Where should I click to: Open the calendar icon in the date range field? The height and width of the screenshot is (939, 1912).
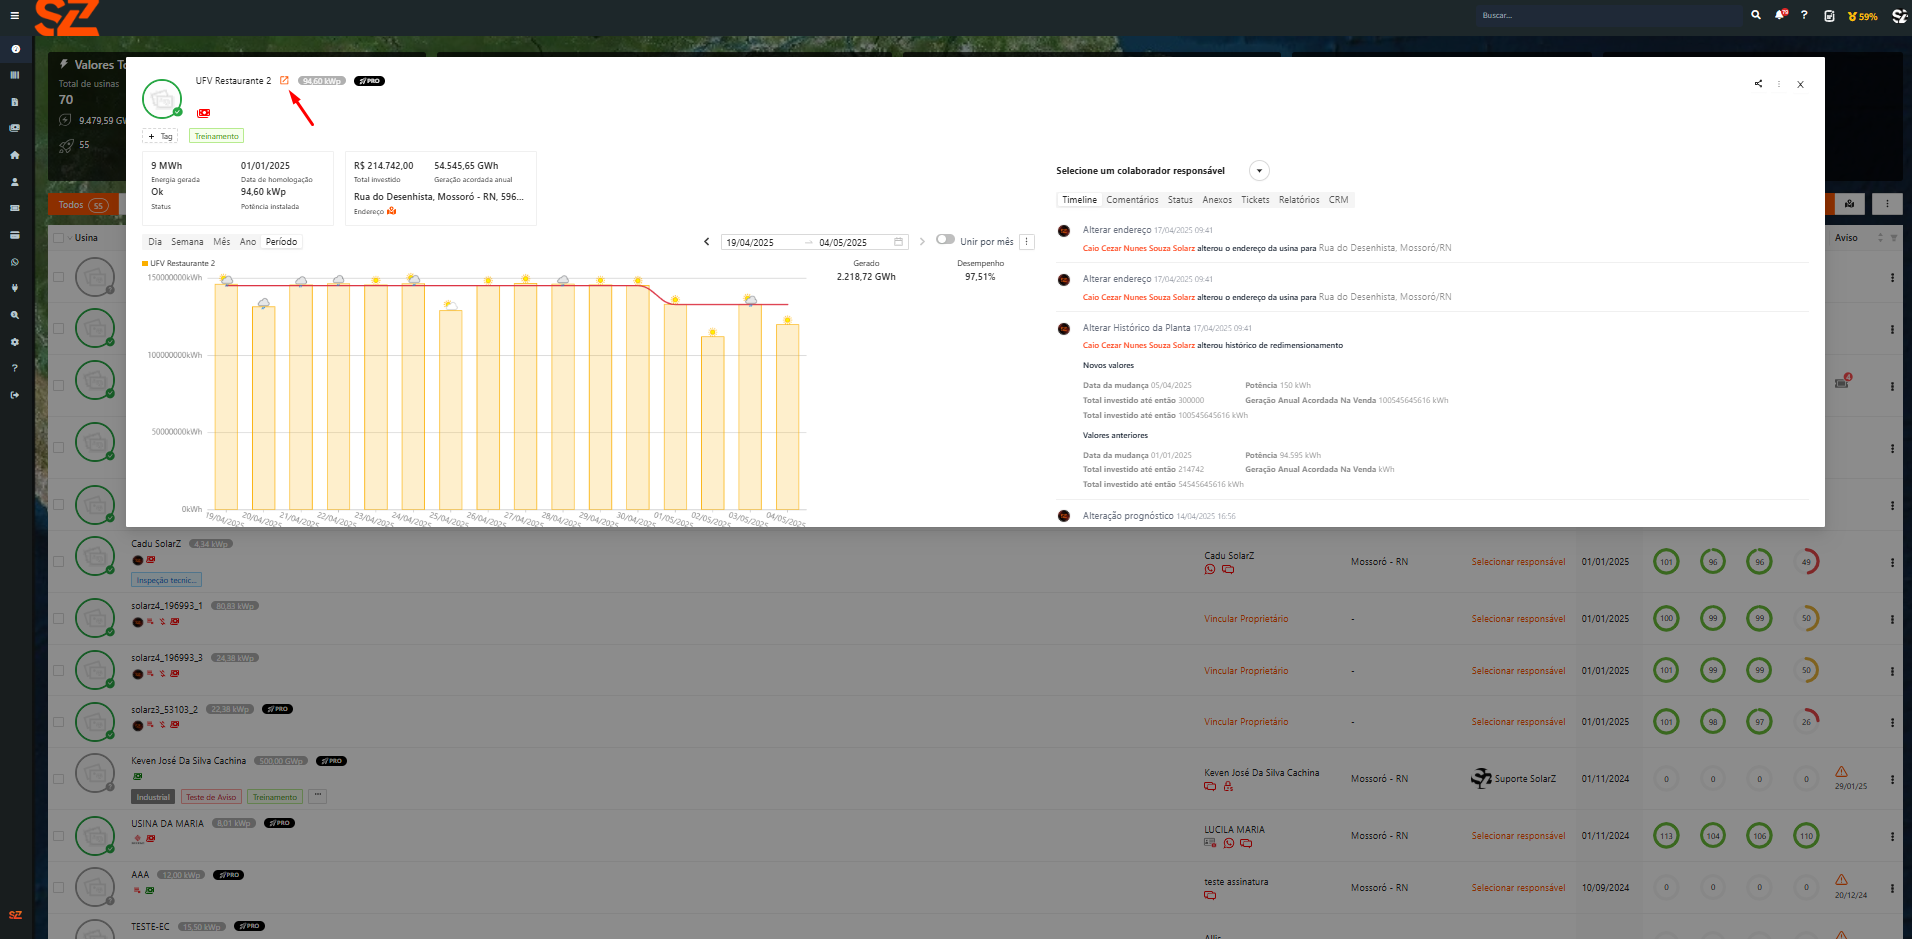[898, 242]
